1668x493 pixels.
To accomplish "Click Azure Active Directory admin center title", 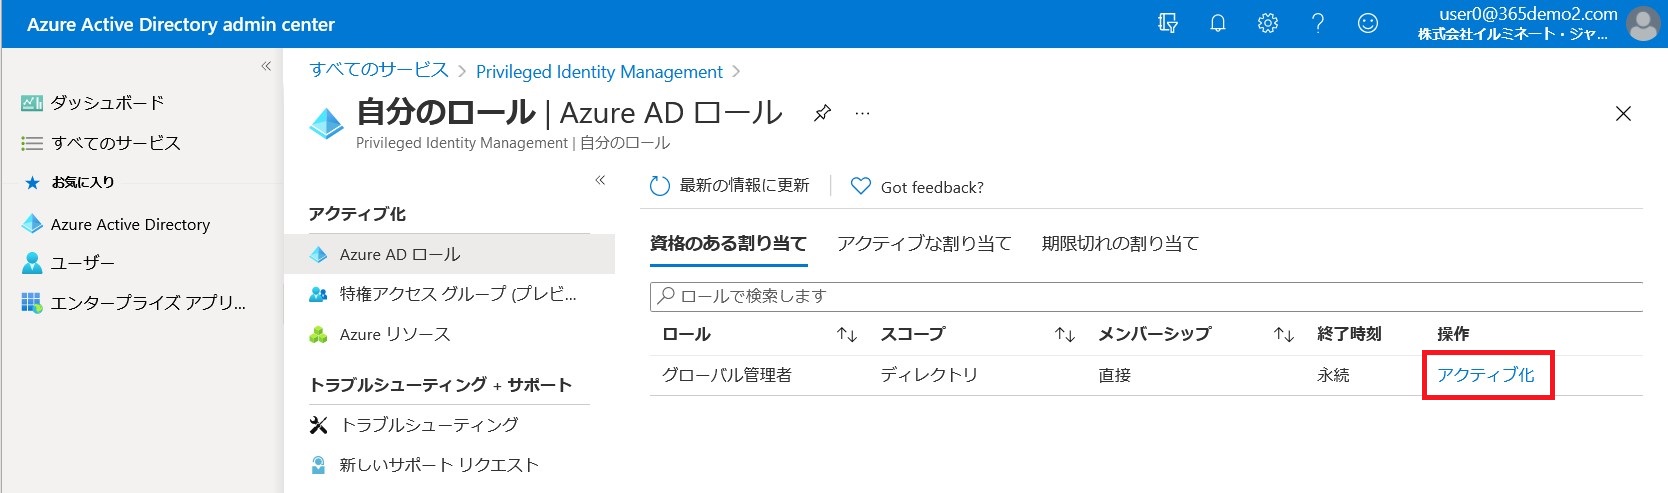I will click(x=181, y=24).
